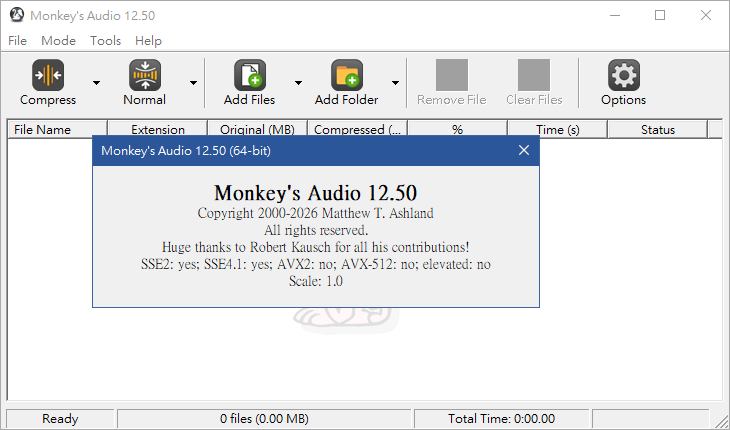
Task: Click the Add Folder icon
Action: click(x=347, y=75)
